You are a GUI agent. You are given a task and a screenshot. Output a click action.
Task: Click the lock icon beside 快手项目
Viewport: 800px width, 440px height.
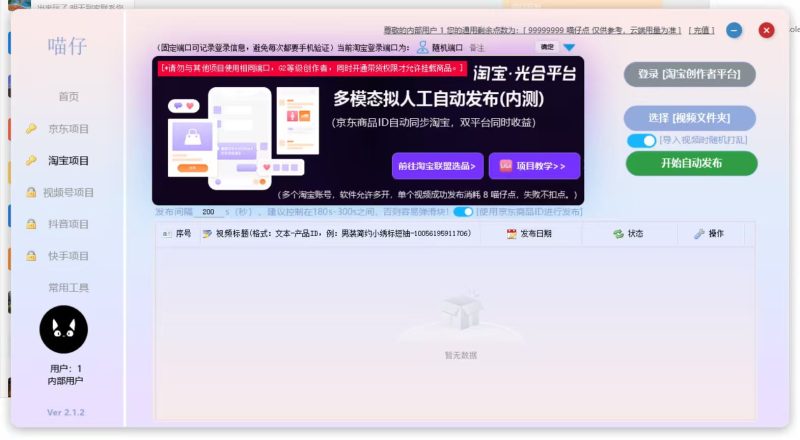[x=31, y=256]
